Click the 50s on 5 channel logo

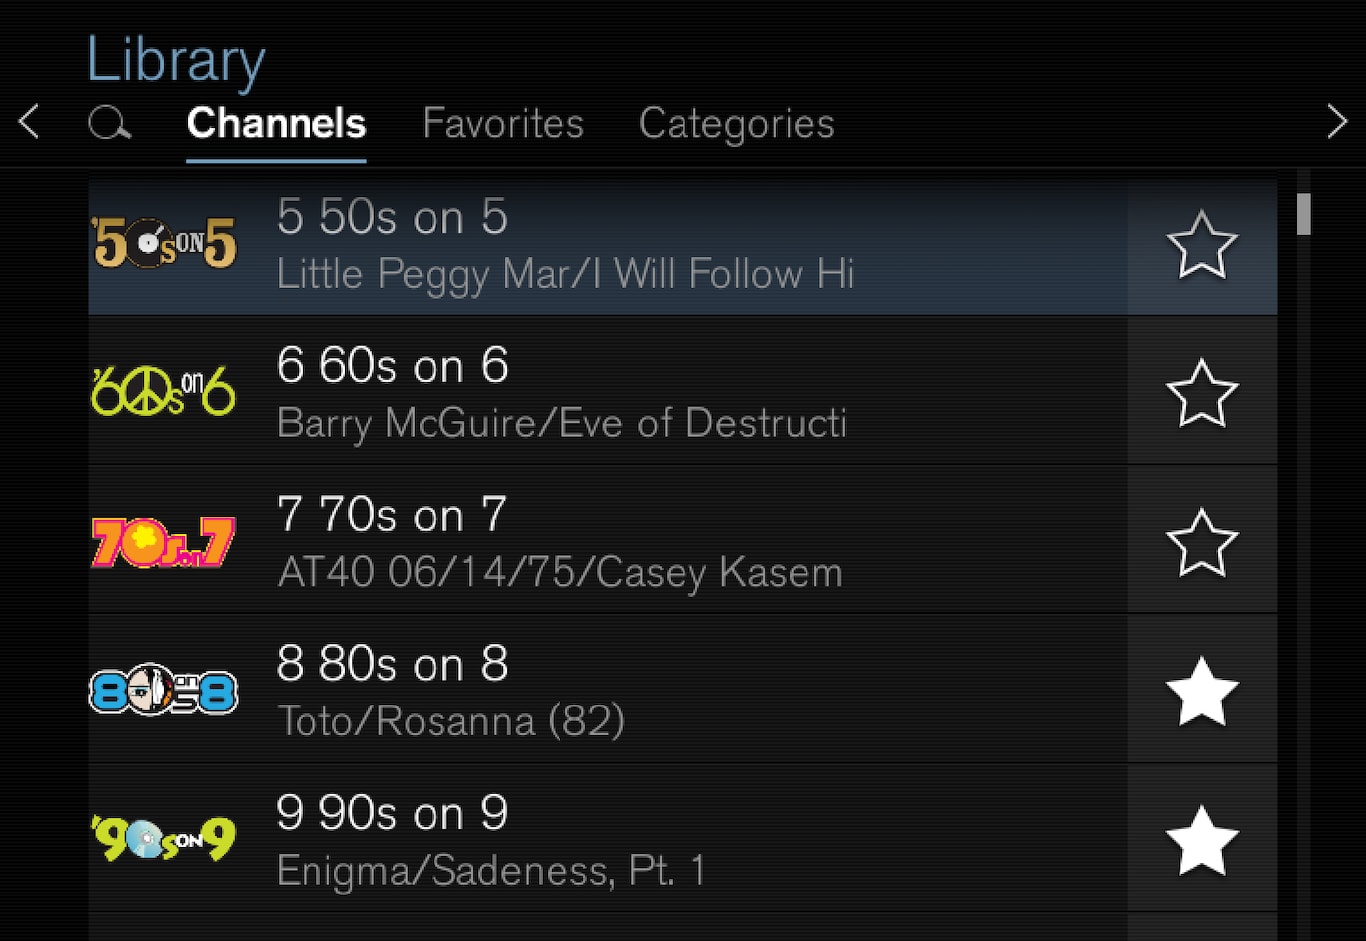click(164, 244)
